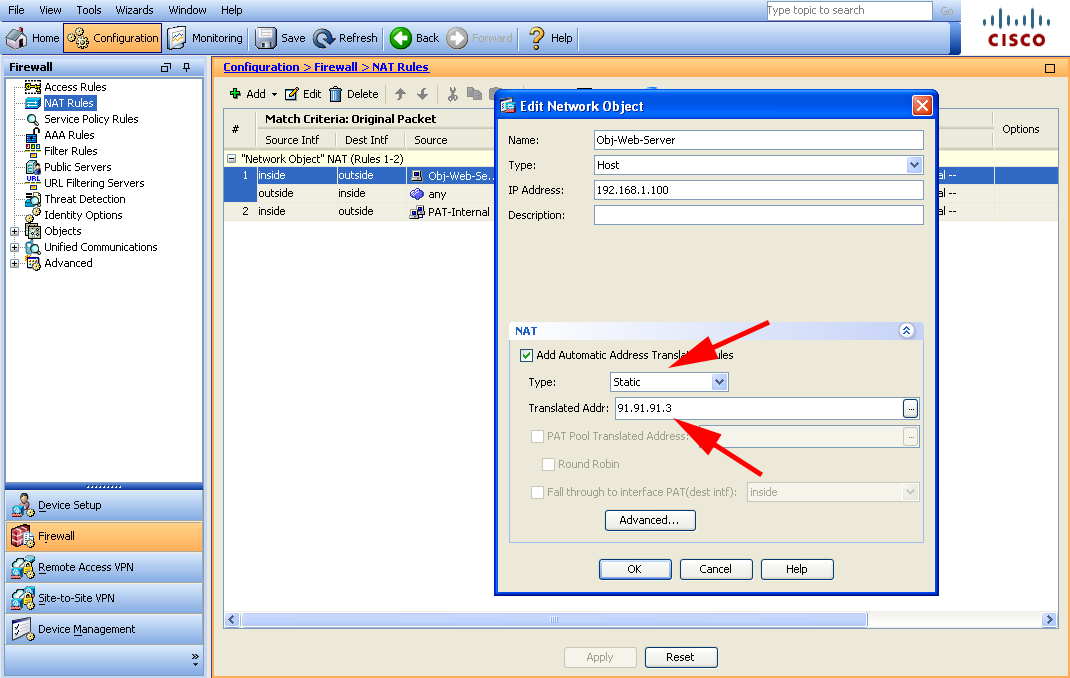Viewport: 1070px width, 678px height.
Task: Click the IP Address field
Action: coord(758,190)
